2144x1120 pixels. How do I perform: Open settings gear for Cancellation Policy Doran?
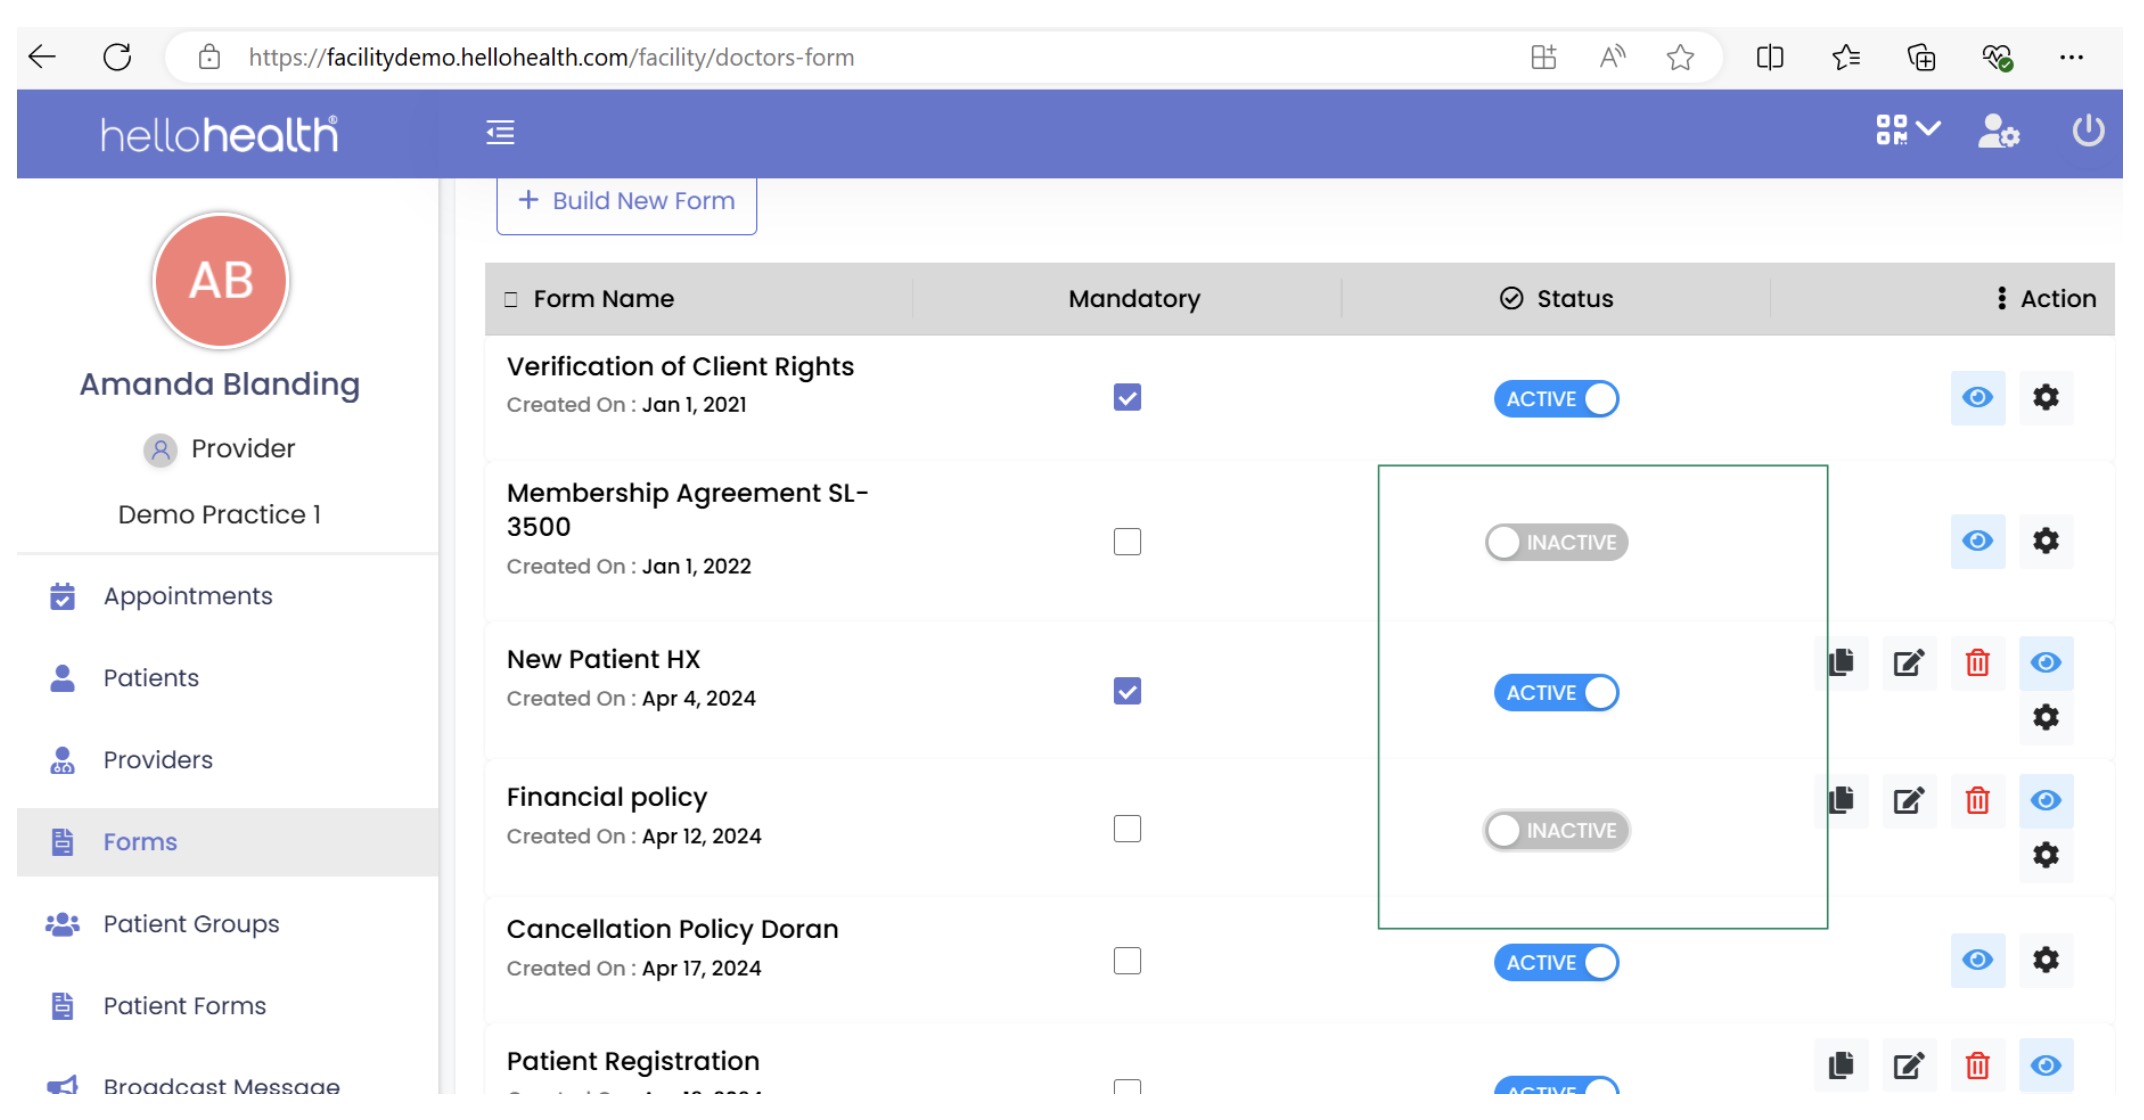click(2045, 960)
